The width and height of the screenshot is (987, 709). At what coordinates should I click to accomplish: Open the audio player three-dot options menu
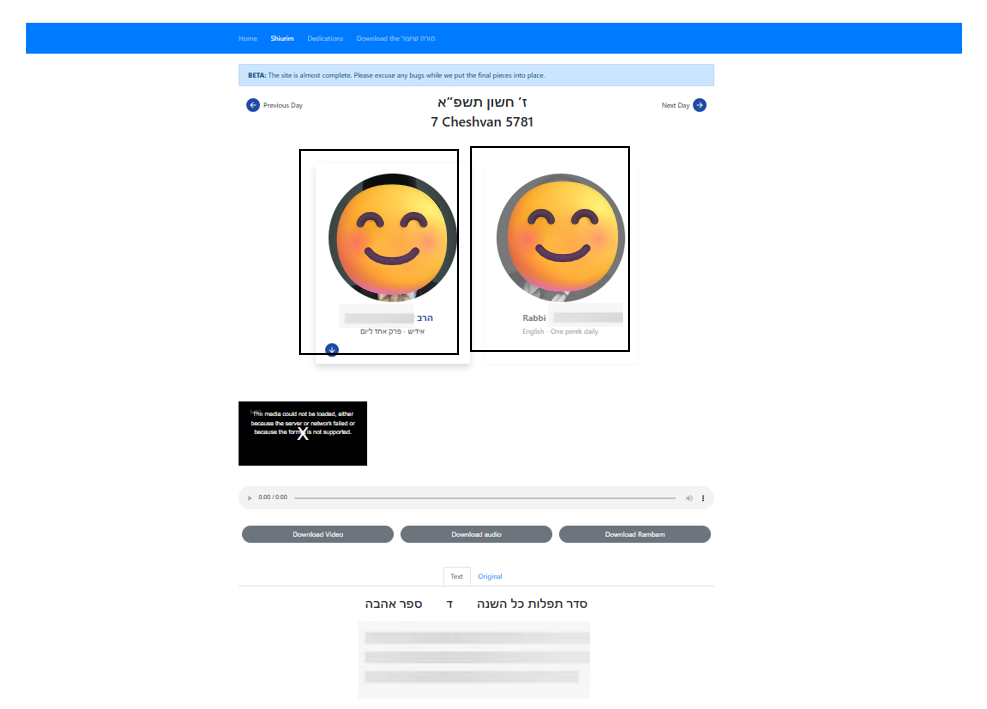(x=703, y=498)
